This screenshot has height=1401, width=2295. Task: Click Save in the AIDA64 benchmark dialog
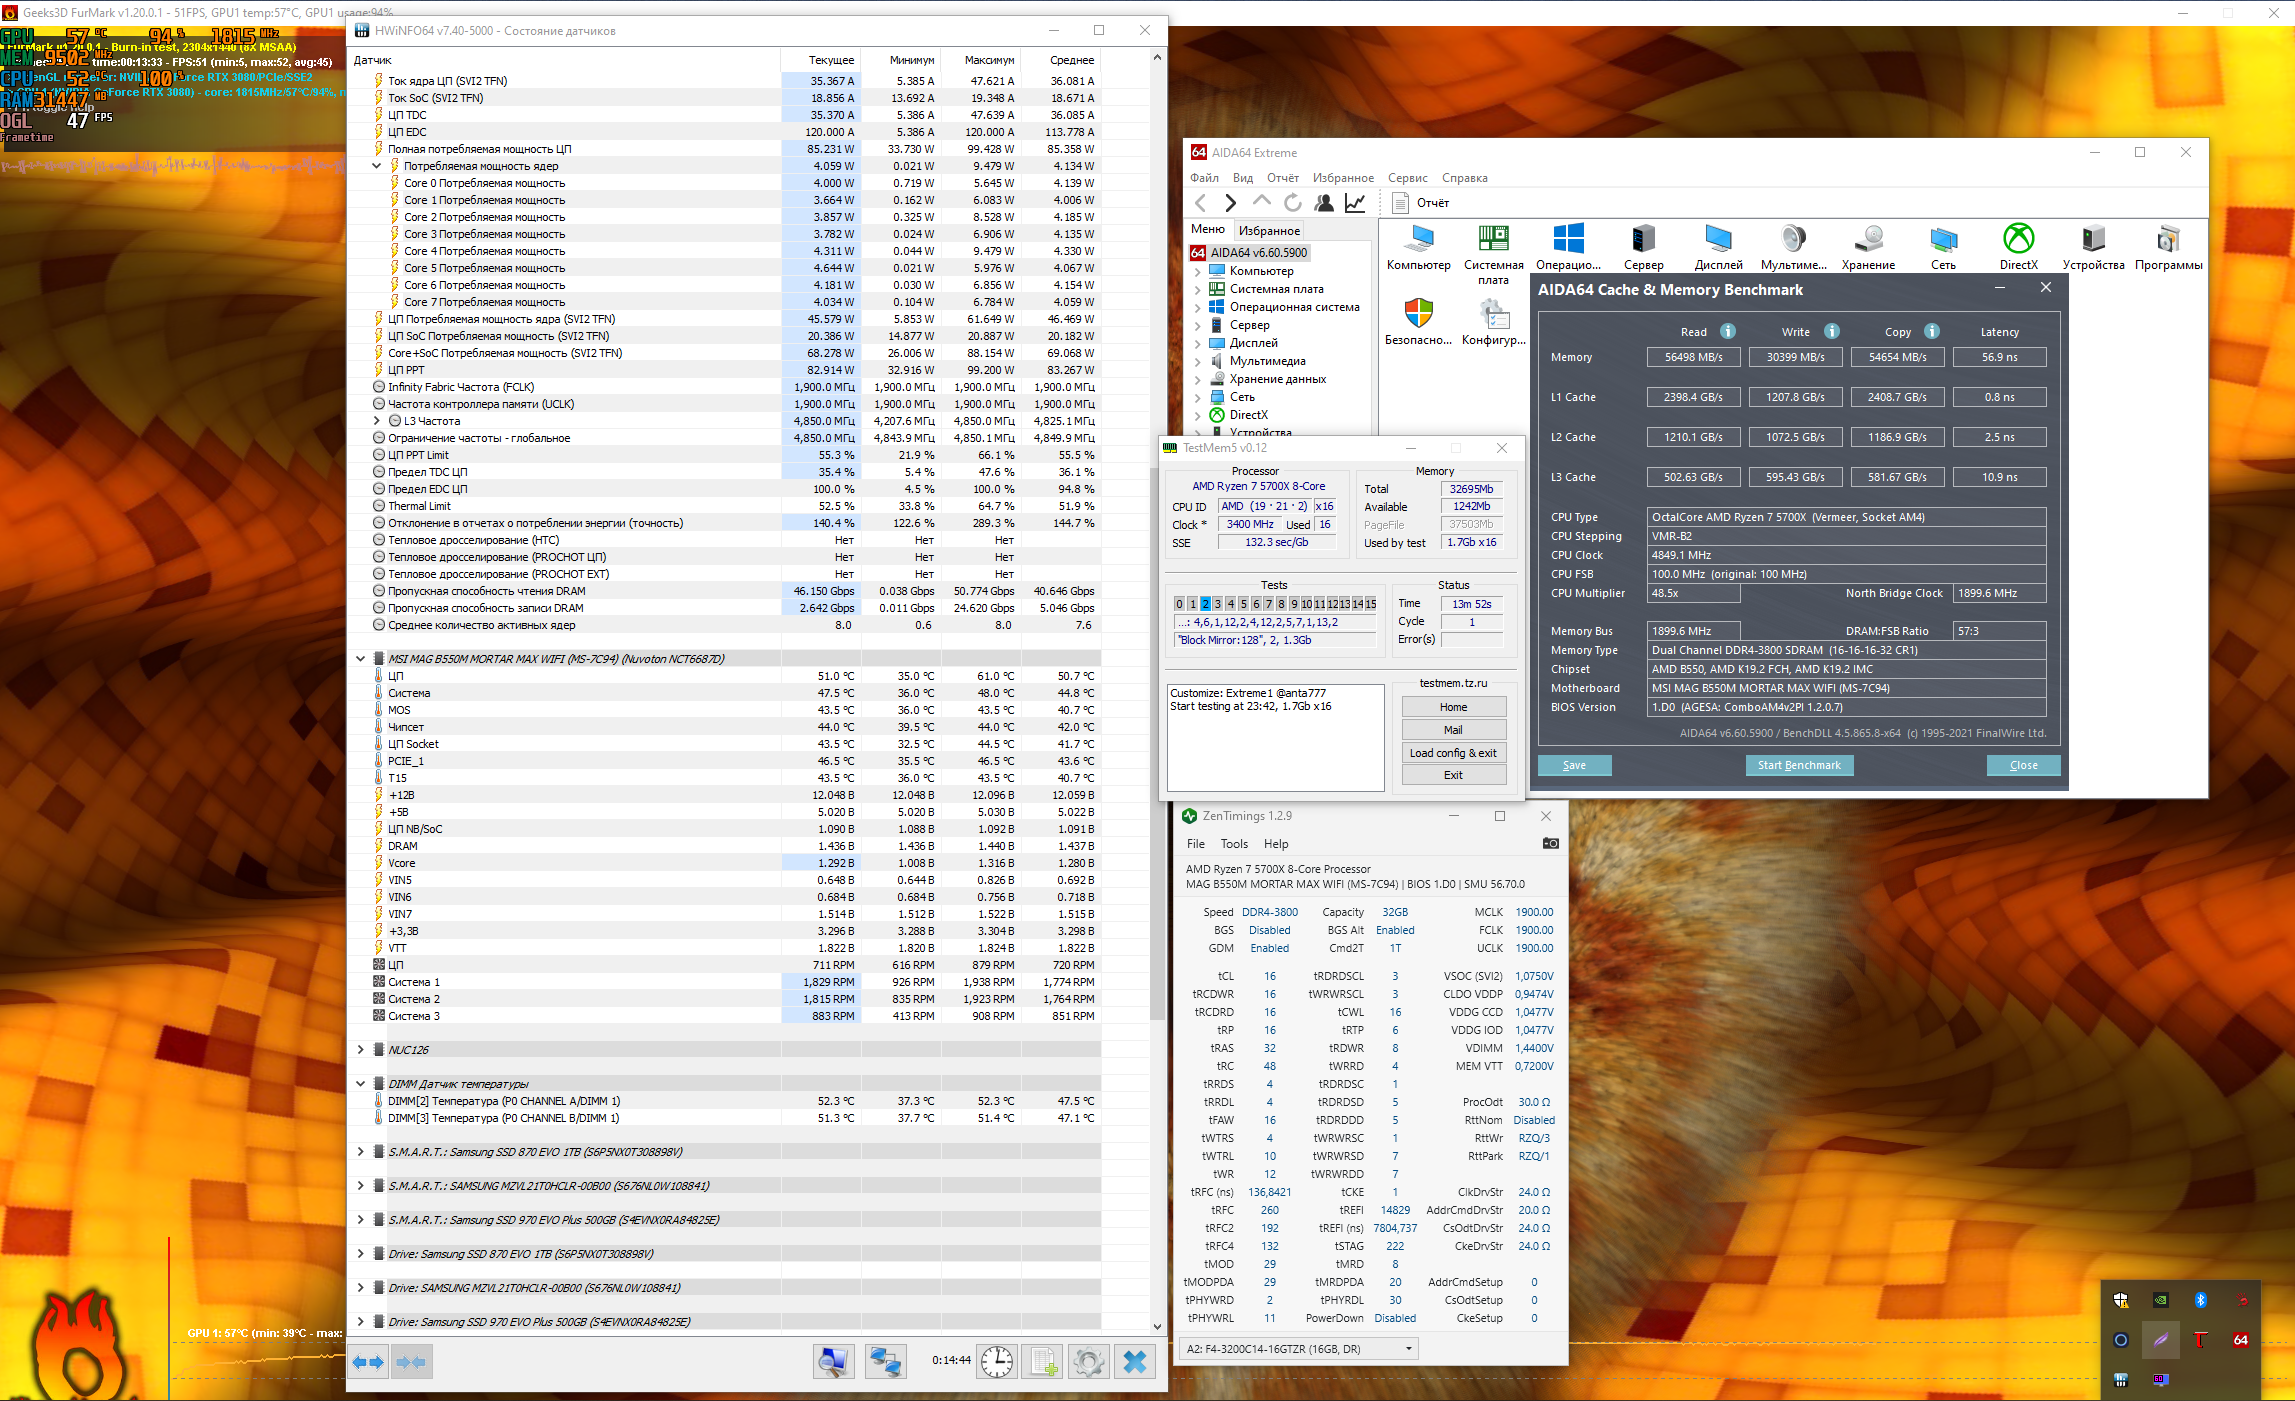[1575, 765]
